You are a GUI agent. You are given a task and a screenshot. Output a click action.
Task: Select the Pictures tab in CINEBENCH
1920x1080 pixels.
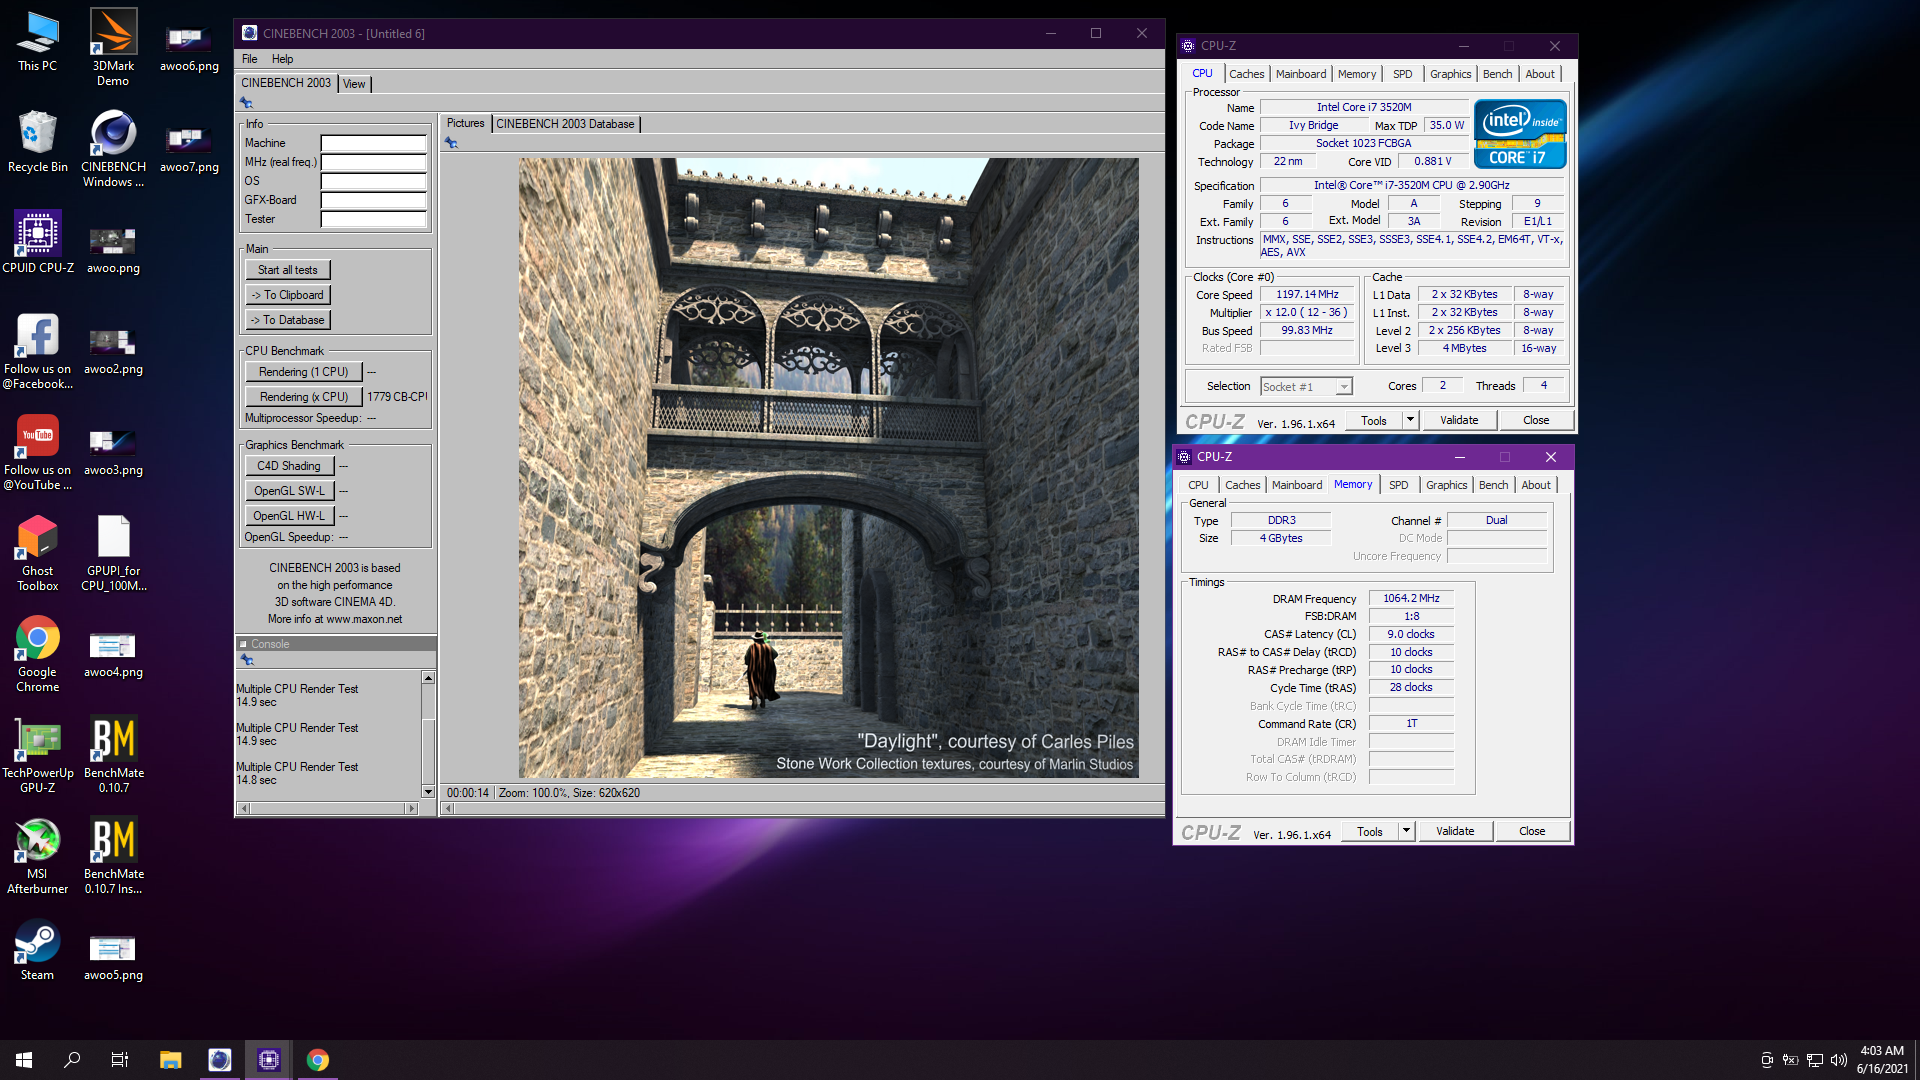[x=465, y=123]
